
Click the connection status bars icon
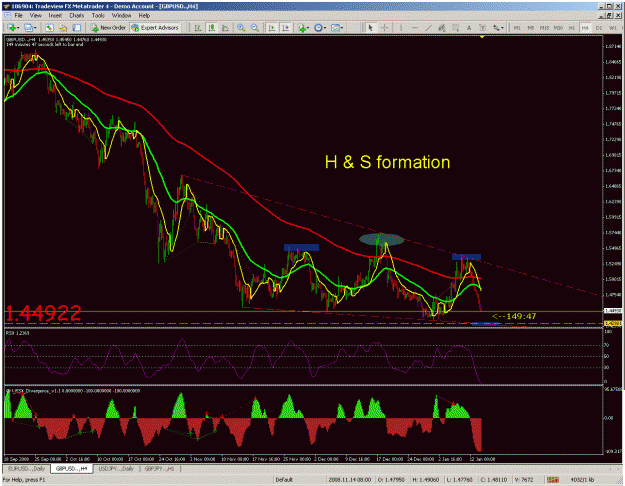[552, 480]
